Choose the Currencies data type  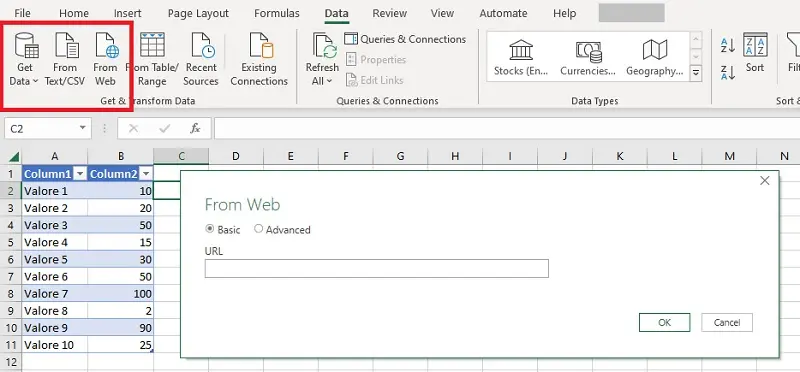click(x=588, y=58)
